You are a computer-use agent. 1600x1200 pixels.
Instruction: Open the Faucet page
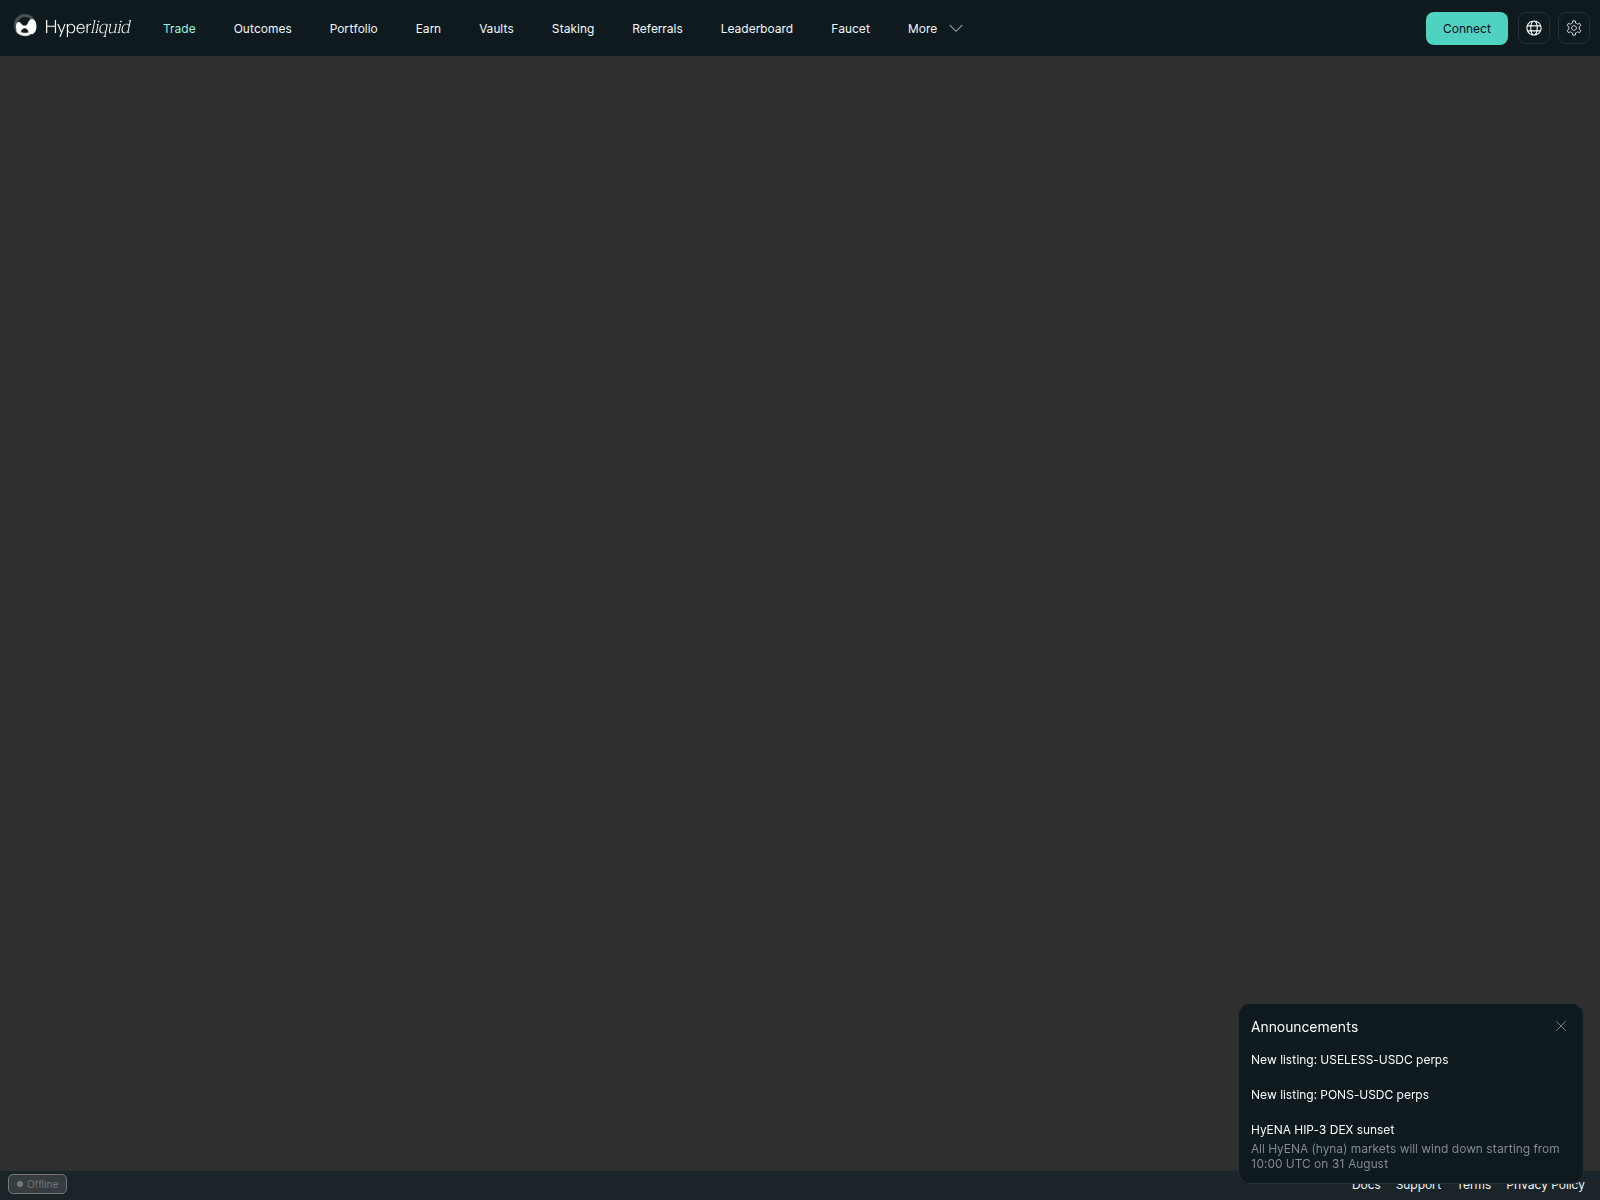[x=850, y=29]
